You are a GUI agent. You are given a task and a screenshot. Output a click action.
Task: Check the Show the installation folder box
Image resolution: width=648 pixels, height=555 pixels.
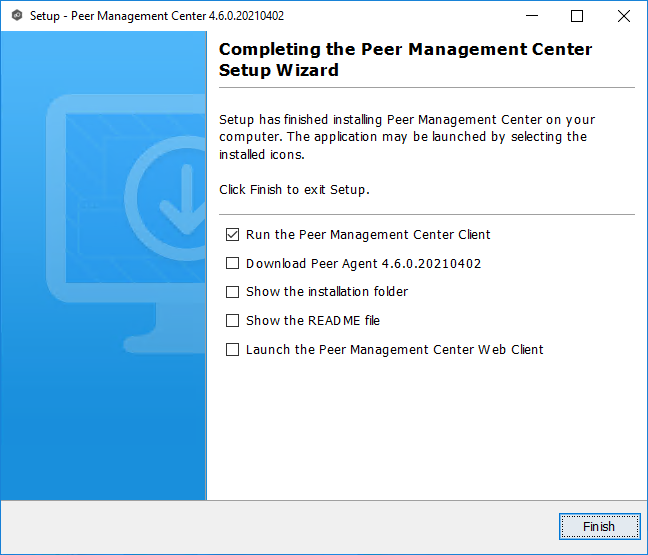point(233,292)
